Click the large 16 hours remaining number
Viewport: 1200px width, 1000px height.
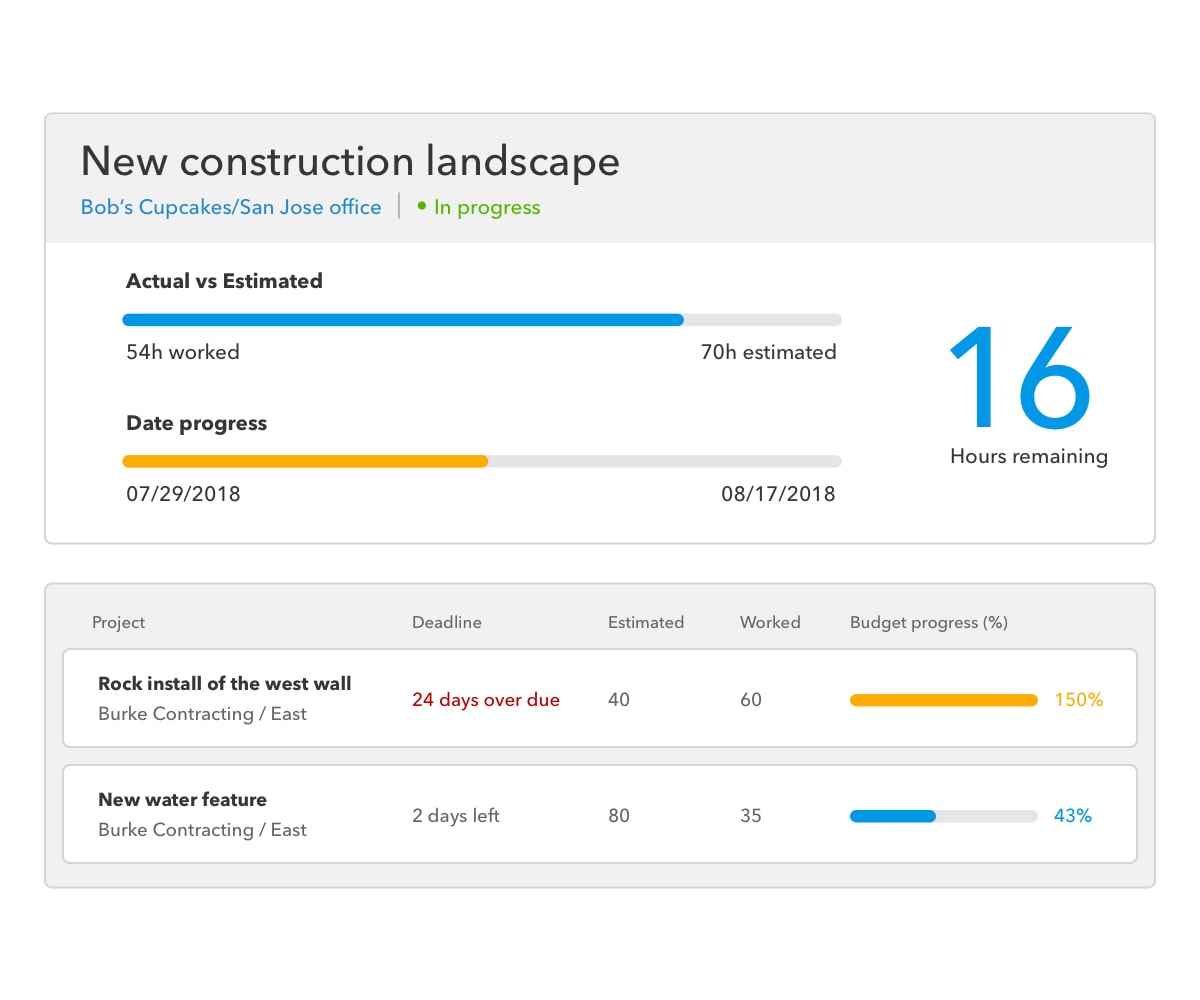tap(1019, 377)
